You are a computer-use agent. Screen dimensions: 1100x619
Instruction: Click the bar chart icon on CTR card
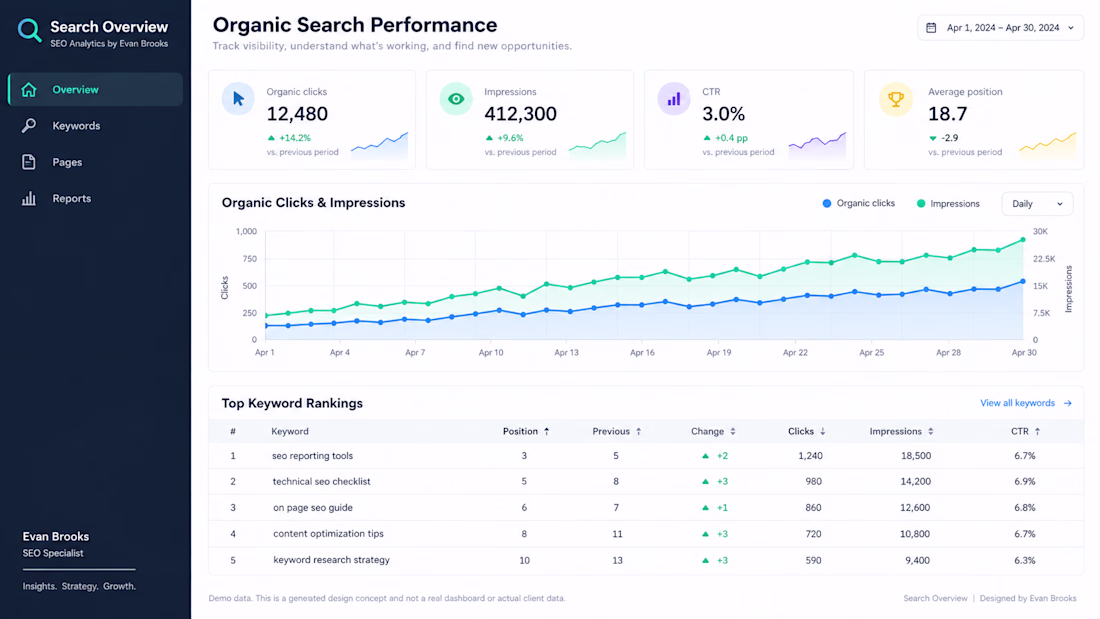coord(674,99)
